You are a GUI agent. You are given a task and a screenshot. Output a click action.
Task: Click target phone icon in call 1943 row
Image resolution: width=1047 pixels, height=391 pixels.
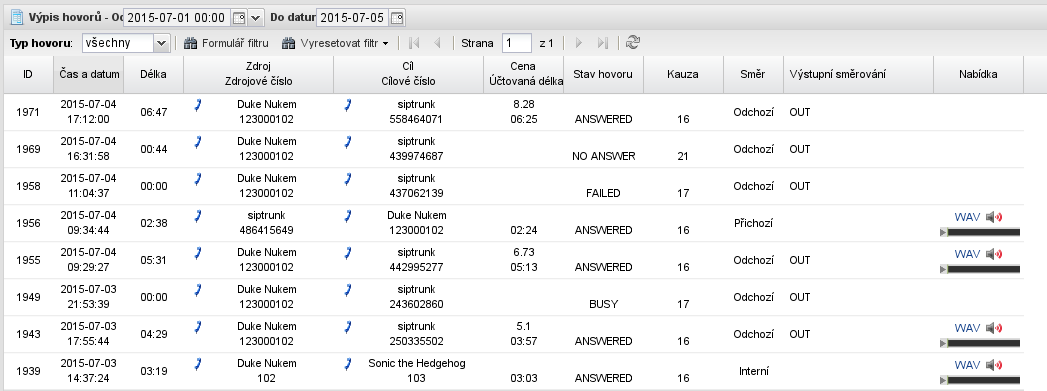pos(348,327)
